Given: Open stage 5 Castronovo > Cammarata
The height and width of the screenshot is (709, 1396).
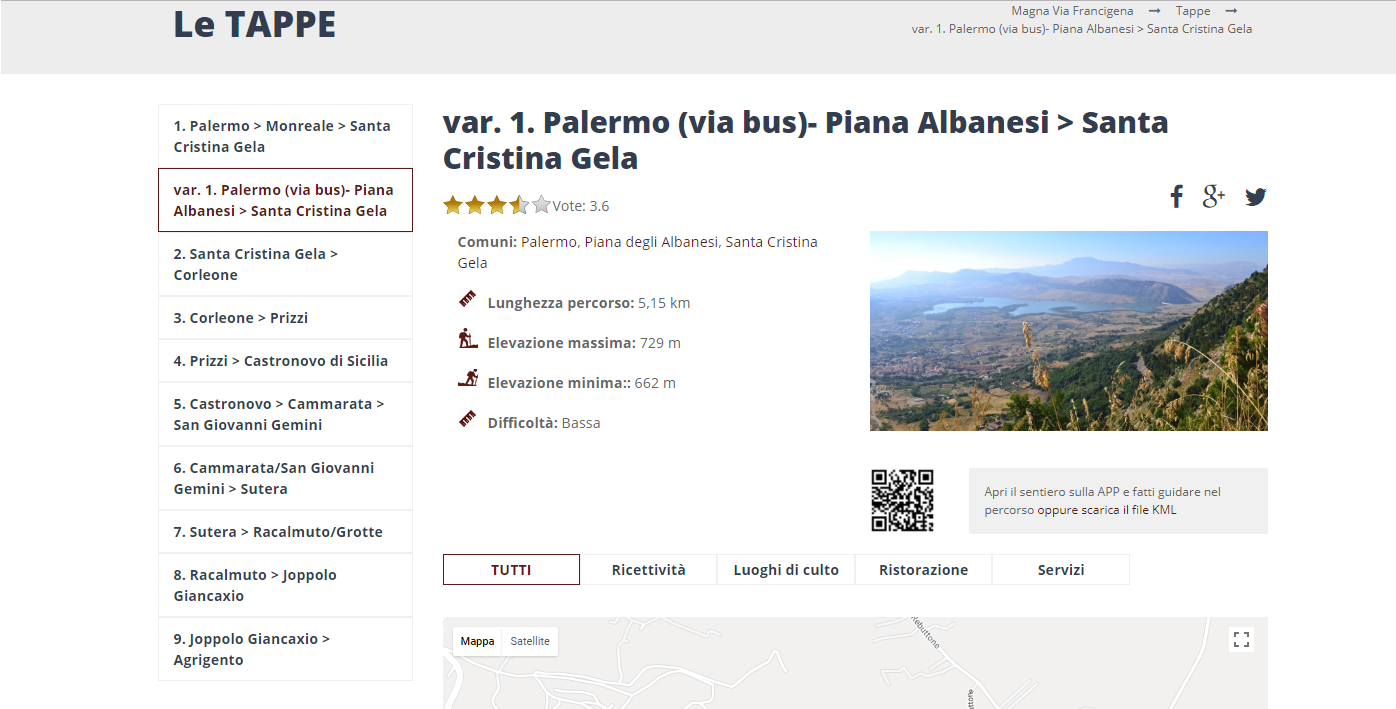Looking at the screenshot, I should pyautogui.click(x=285, y=414).
